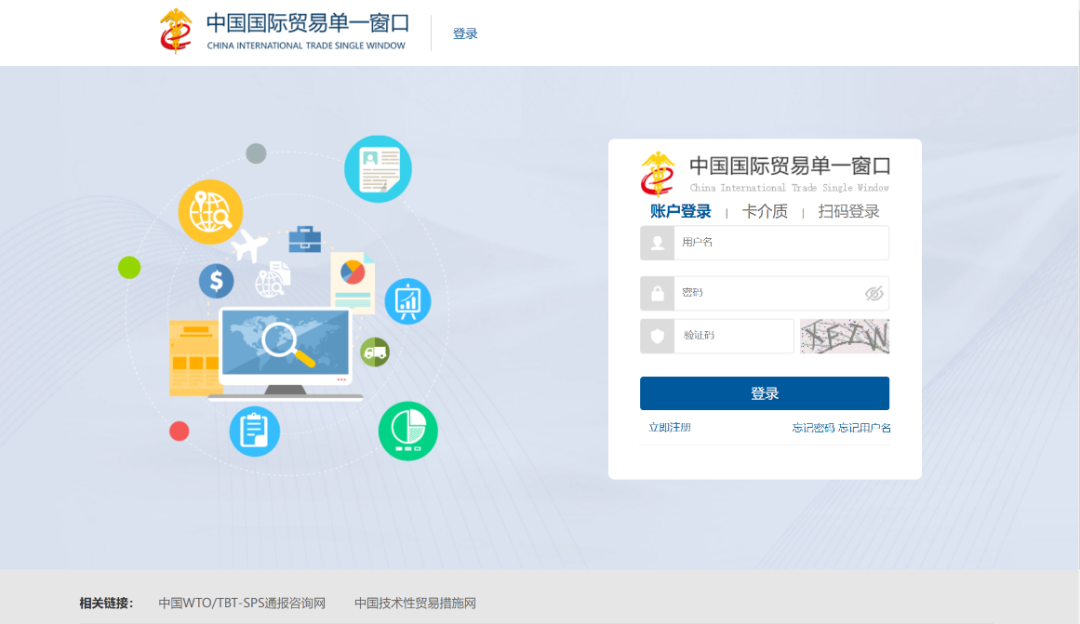Viewport: 1080px width, 624px height.
Task: Click the green delivery truck icon
Action: 375,352
